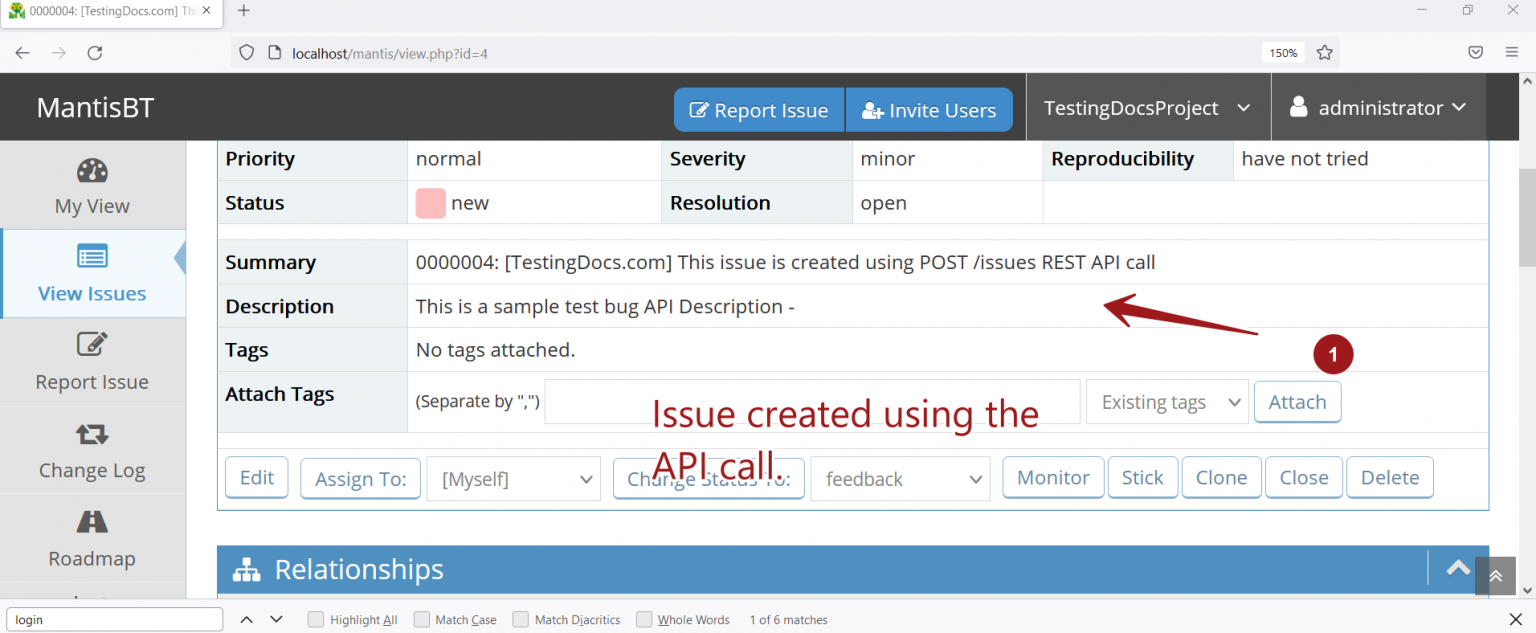1536x633 pixels.
Task: Click the Monitor button
Action: click(x=1052, y=477)
